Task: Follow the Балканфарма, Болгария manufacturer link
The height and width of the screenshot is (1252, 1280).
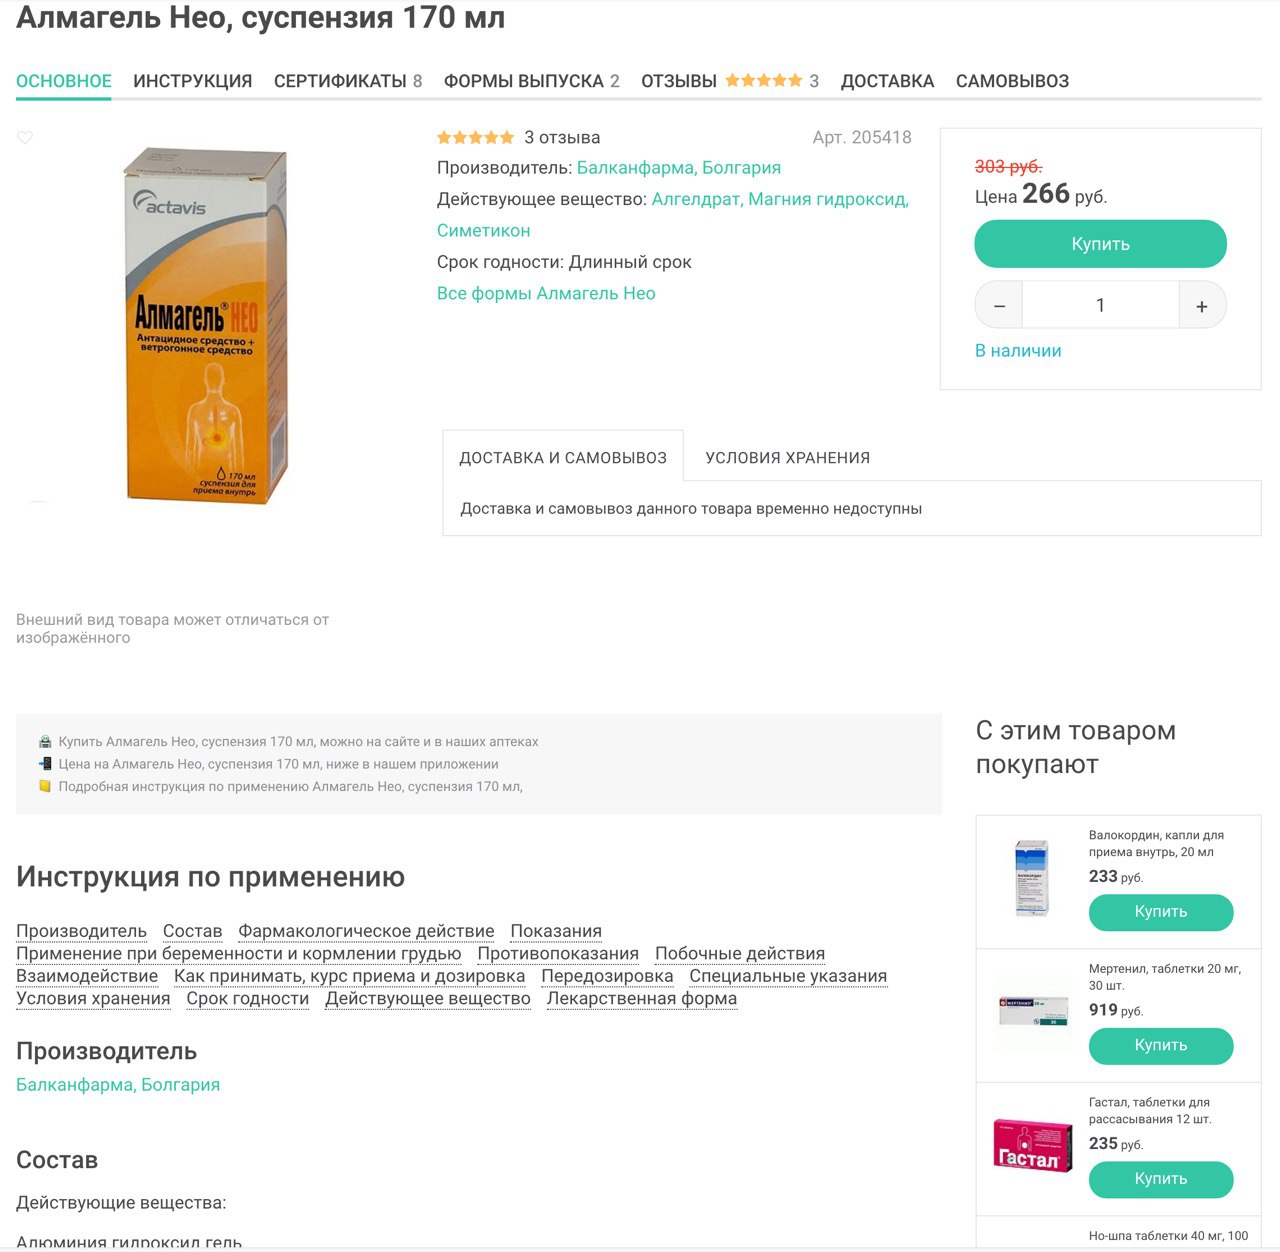Action: [679, 168]
